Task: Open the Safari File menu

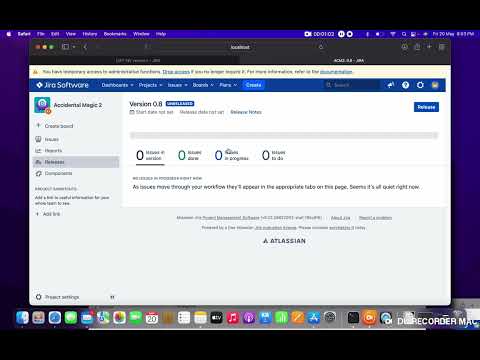Action: point(41,34)
